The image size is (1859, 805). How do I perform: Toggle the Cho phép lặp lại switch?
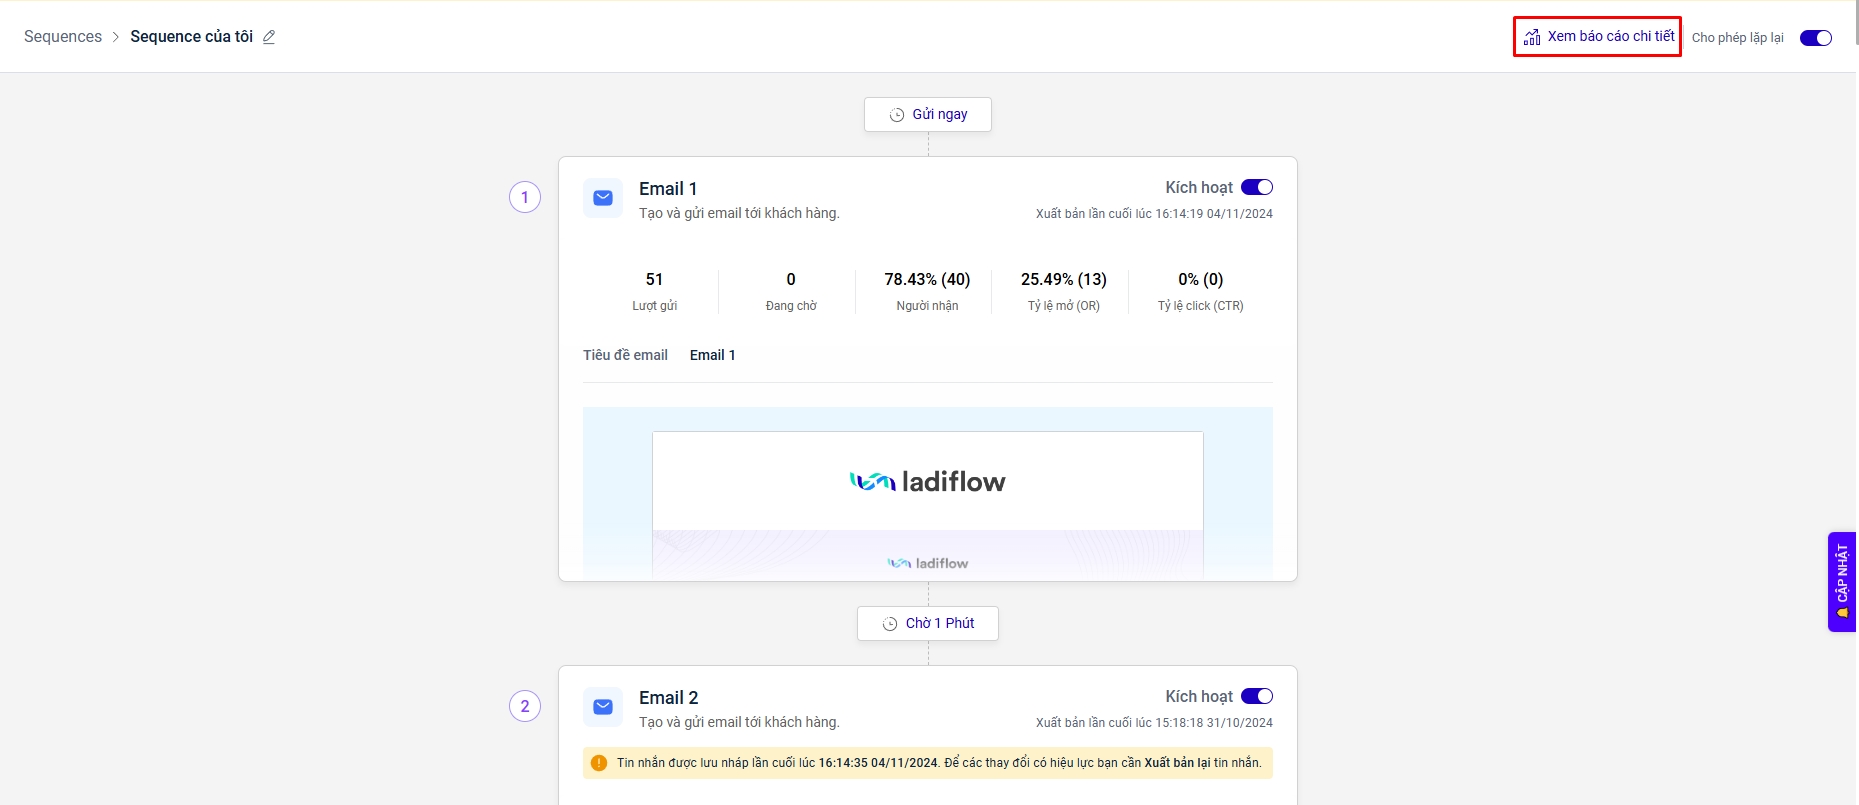click(1815, 38)
